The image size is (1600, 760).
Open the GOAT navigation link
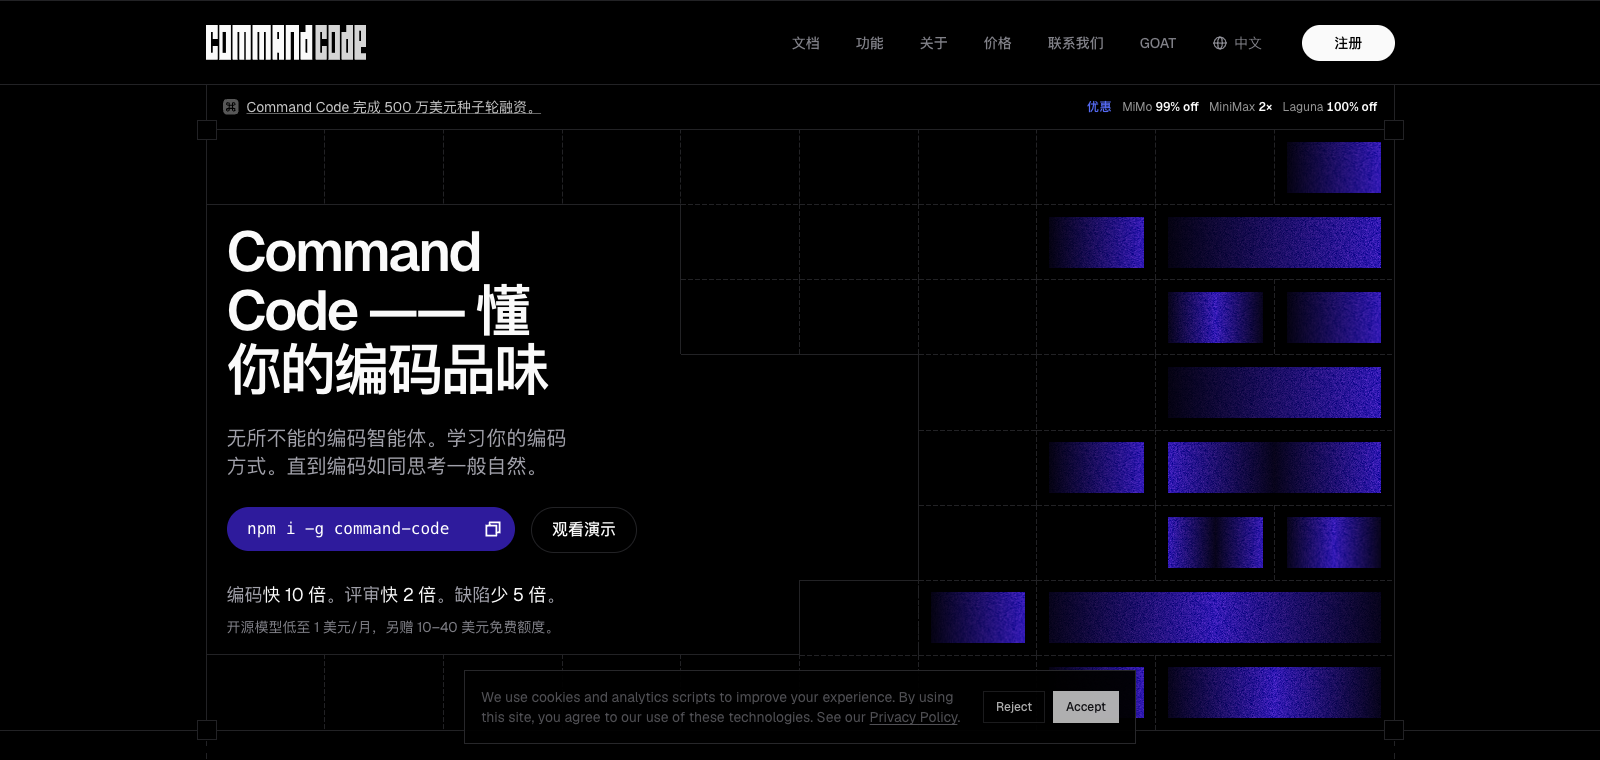(x=1158, y=43)
